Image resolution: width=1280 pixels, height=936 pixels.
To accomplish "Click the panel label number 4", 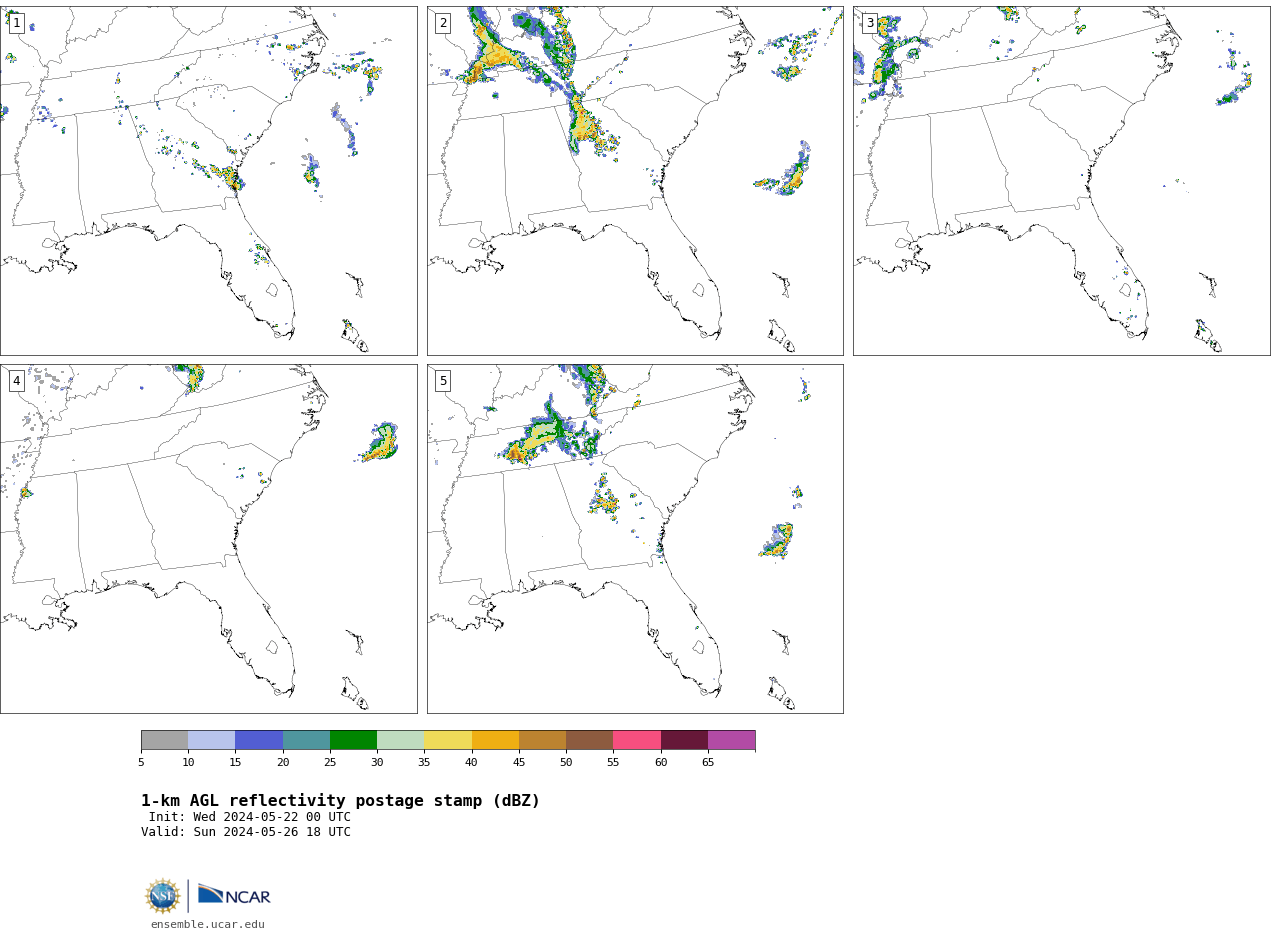I will (16, 381).
